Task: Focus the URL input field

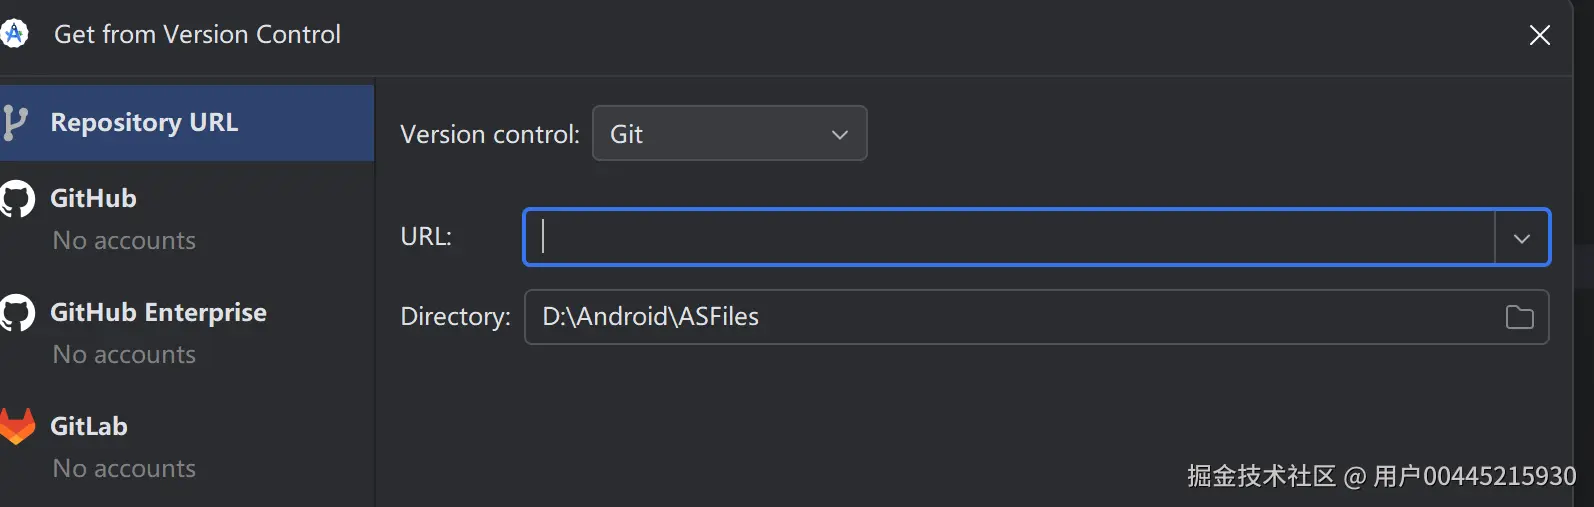Action: pyautogui.click(x=1010, y=237)
